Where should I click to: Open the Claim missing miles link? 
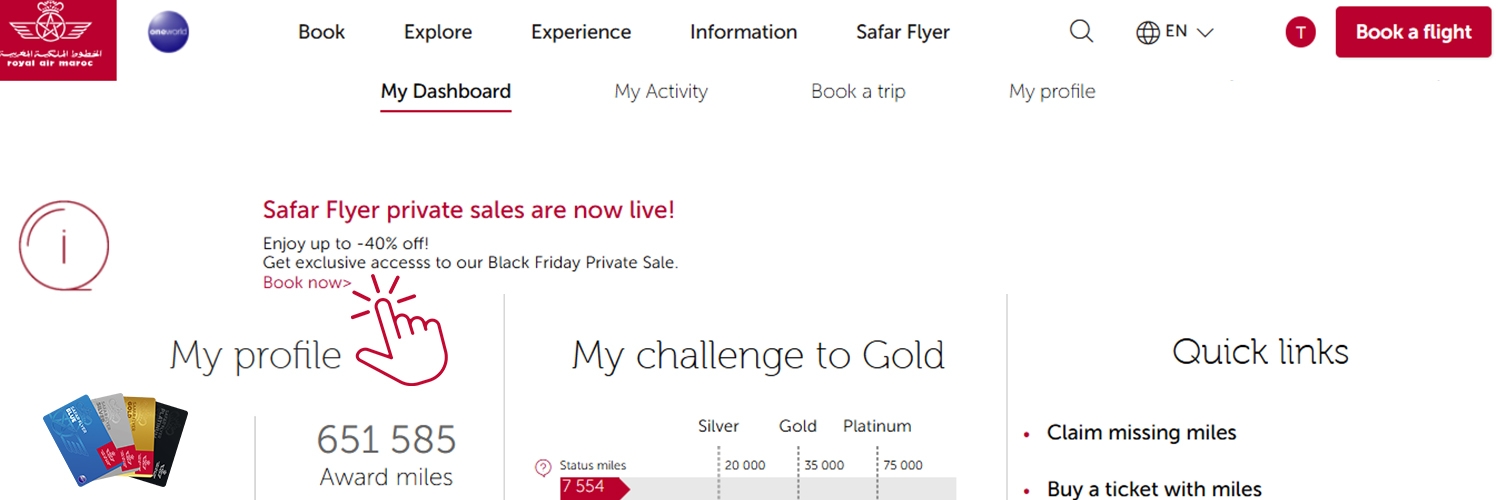point(1141,433)
